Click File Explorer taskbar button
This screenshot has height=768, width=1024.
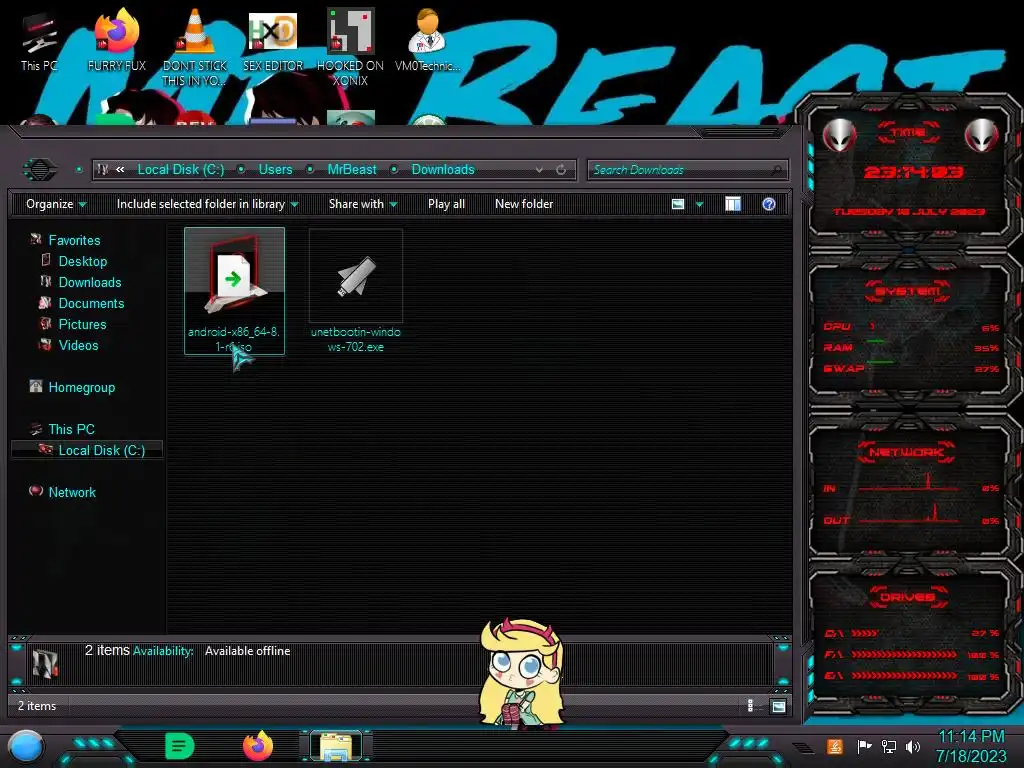pyautogui.click(x=336, y=746)
